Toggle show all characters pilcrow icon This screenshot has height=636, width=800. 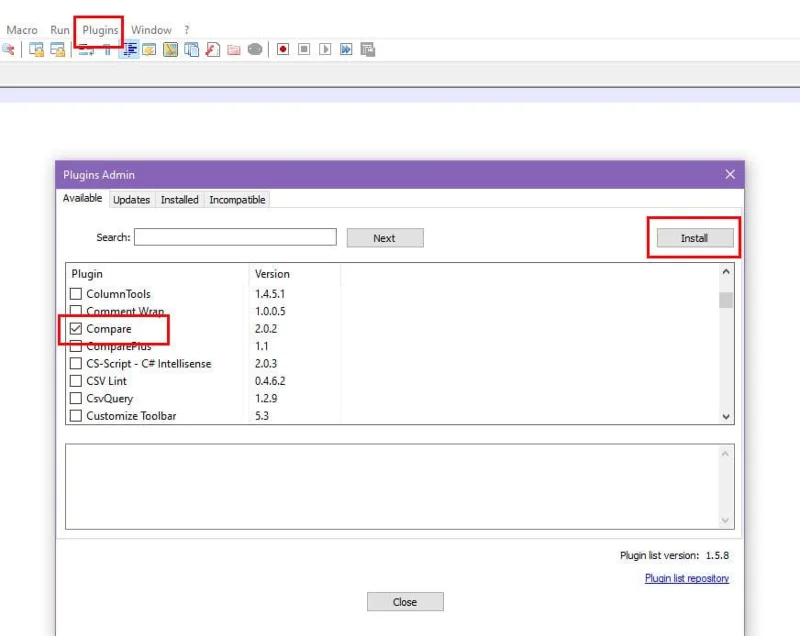point(107,49)
